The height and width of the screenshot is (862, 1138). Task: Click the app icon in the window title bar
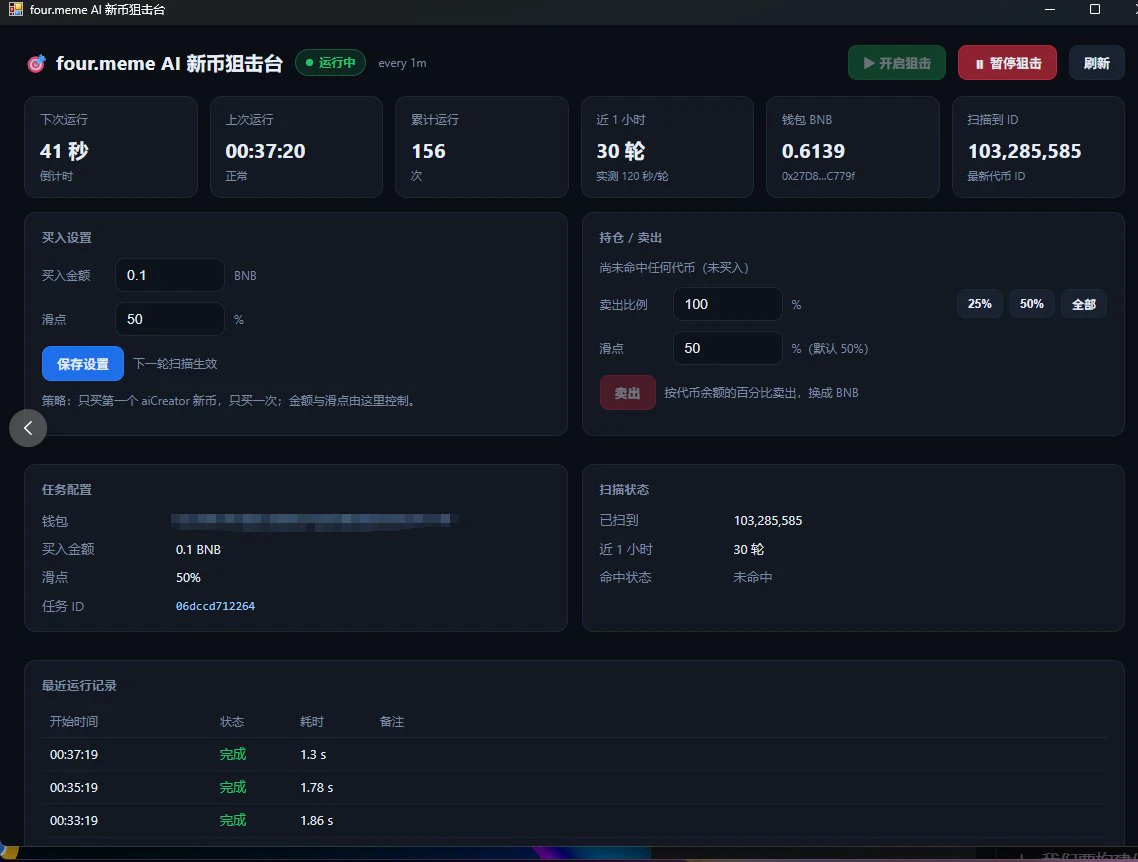[15, 9]
